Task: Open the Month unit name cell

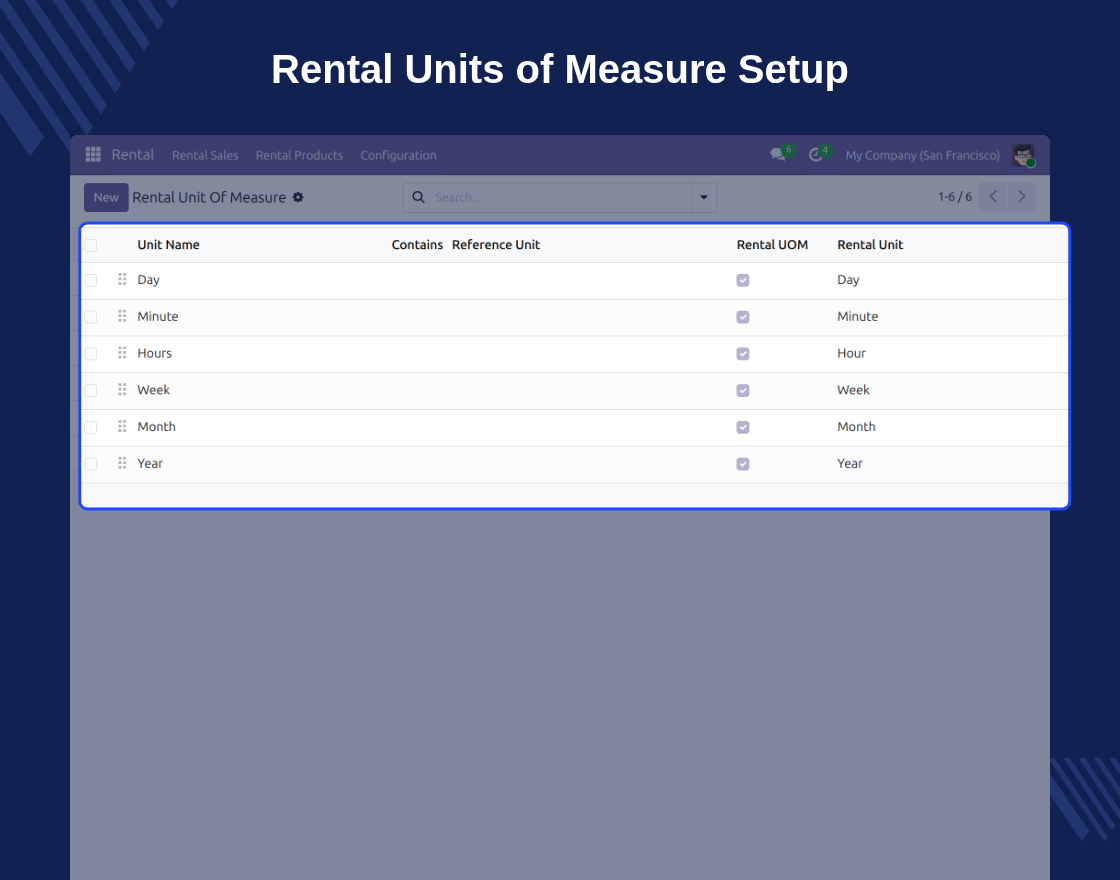Action: tap(156, 426)
